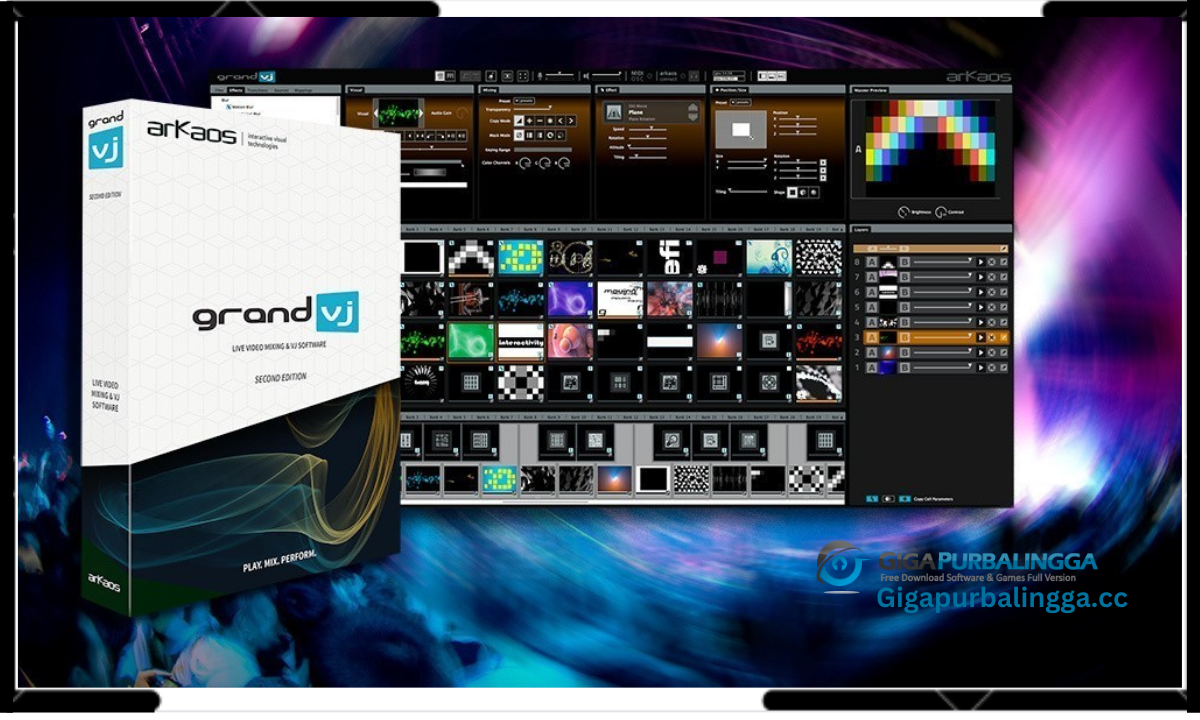Select next visual arrow in Visual panel

pyautogui.click(x=421, y=113)
